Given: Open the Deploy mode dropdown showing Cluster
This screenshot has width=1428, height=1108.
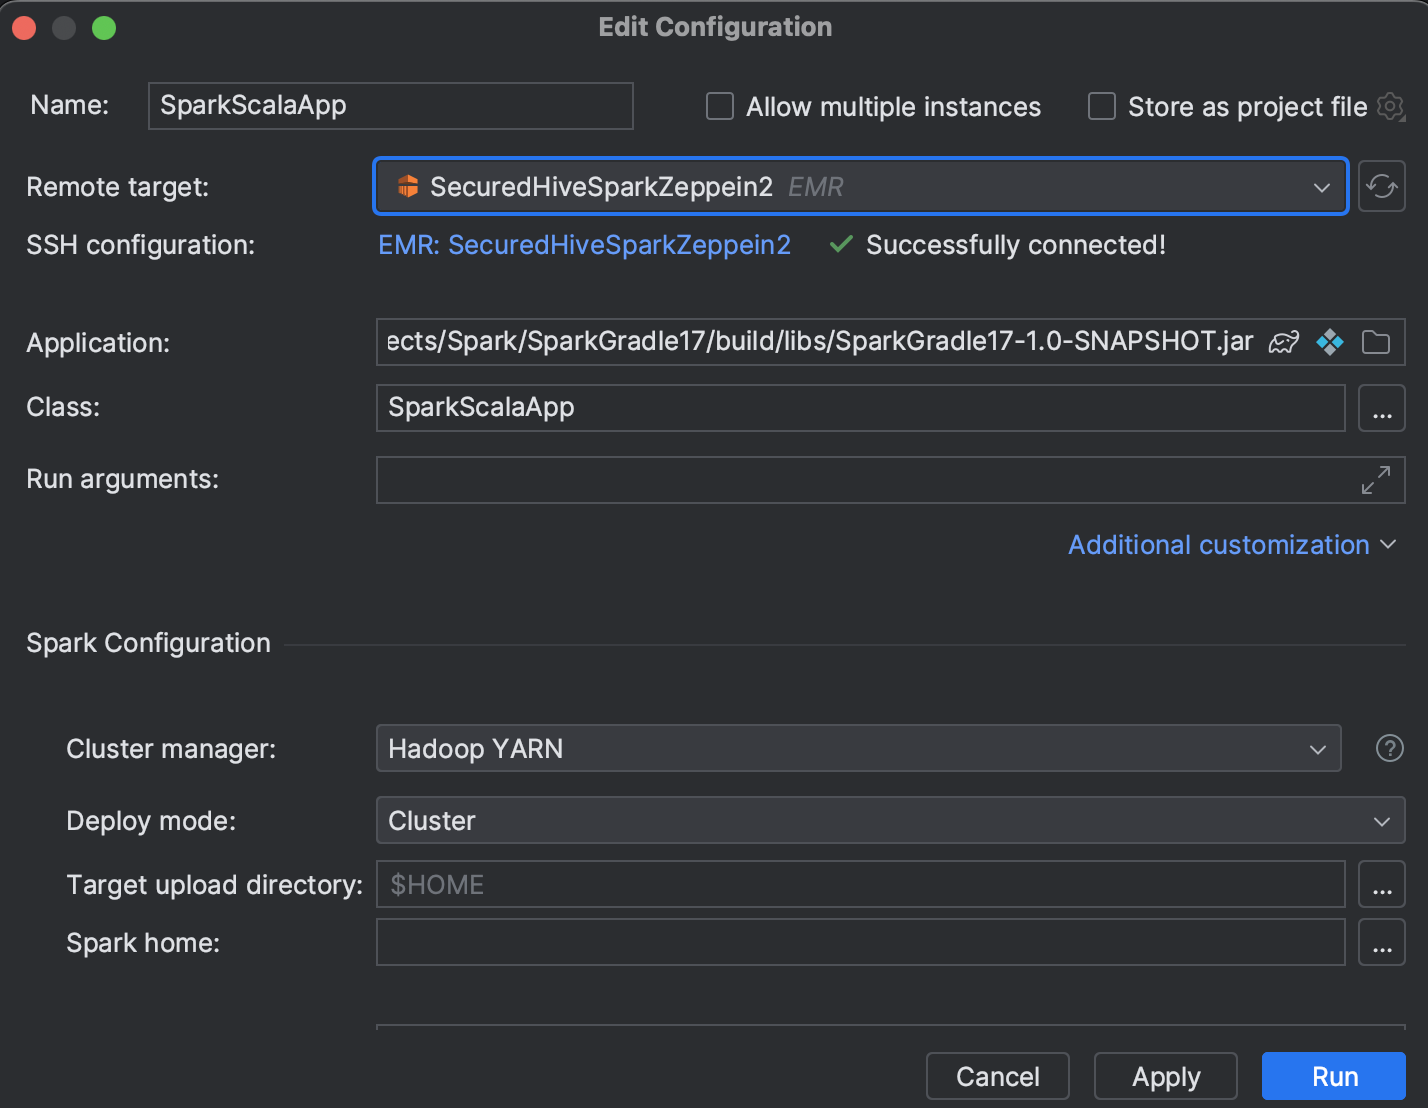Looking at the screenshot, I should tap(1380, 820).
